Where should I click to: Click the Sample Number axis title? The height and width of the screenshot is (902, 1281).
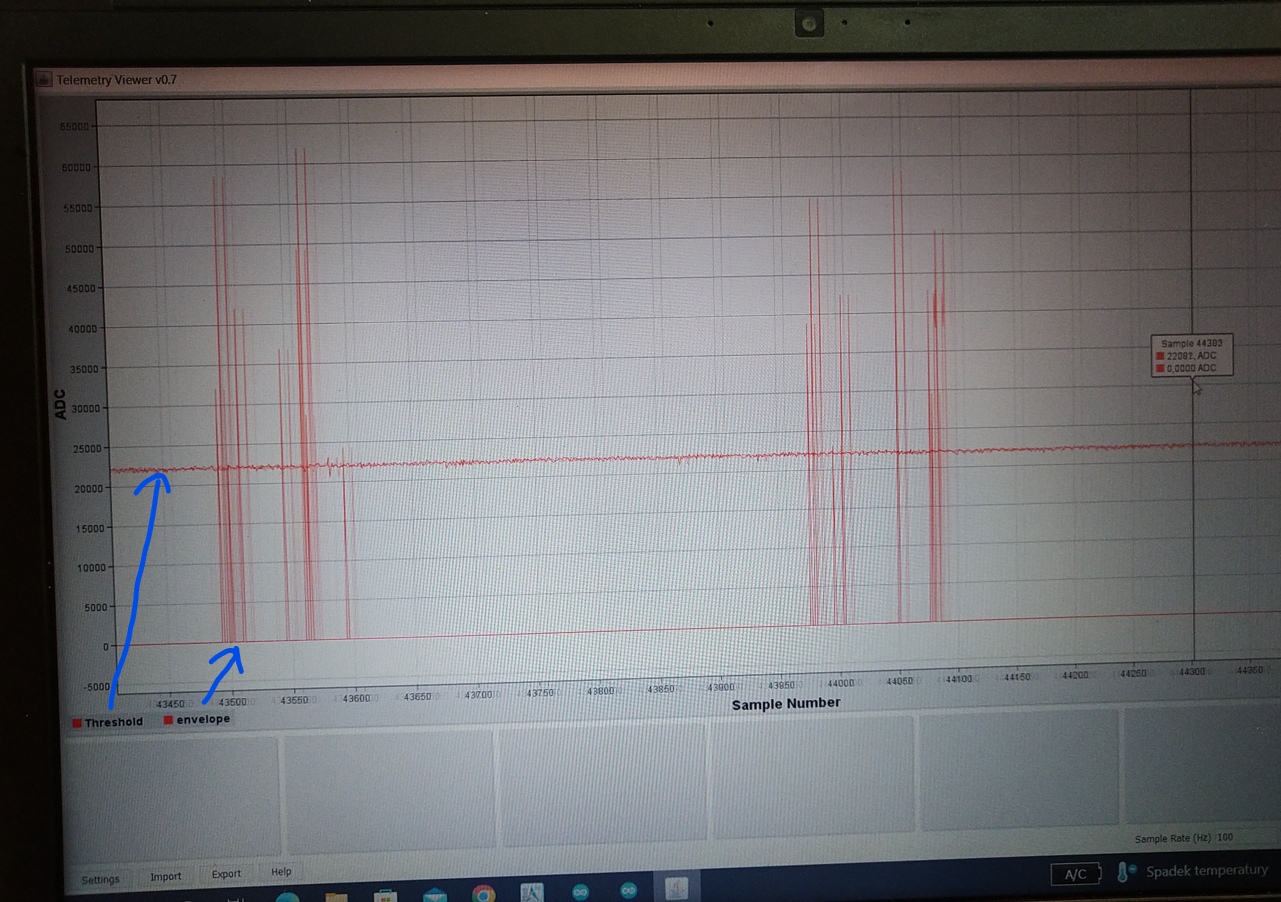(x=786, y=703)
